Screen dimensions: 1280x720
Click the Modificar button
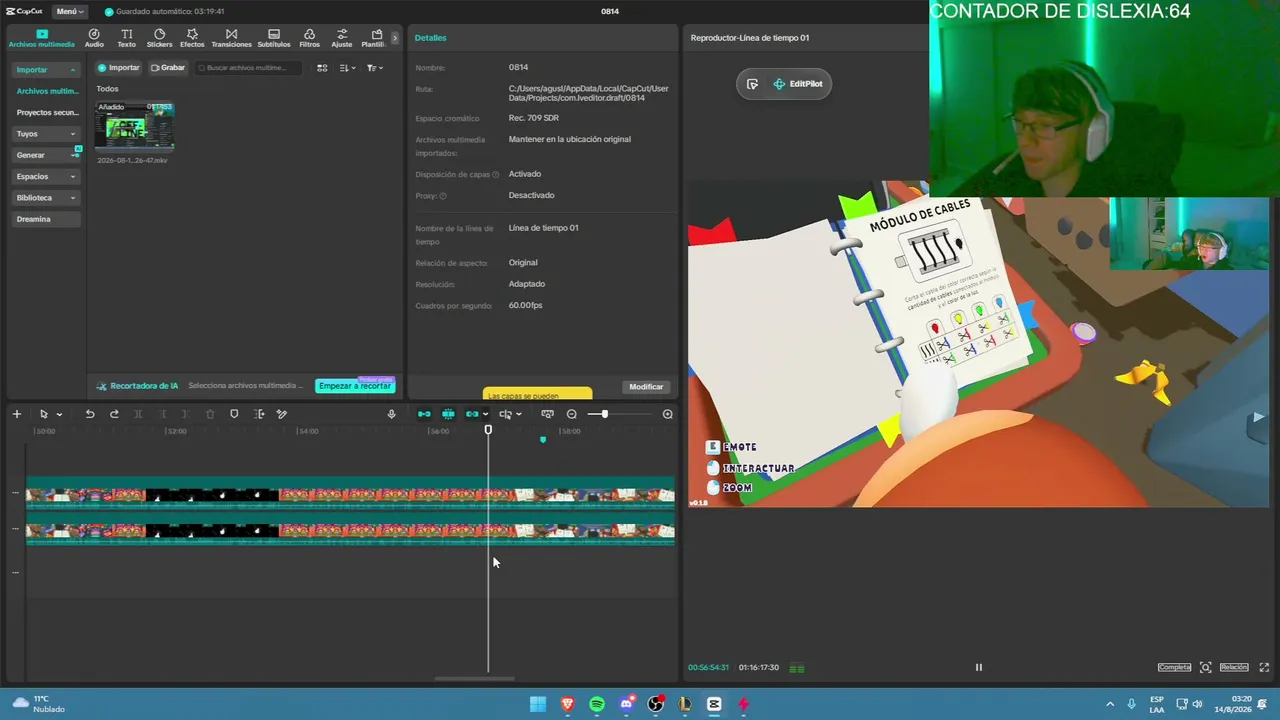[646, 387]
